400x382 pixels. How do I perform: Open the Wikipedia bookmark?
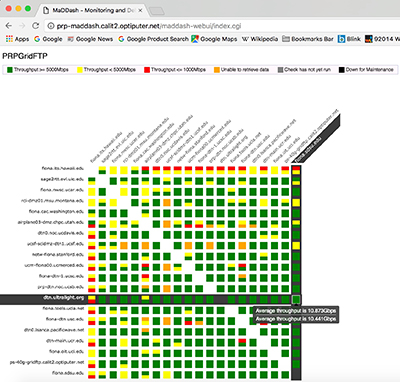[x=260, y=39]
